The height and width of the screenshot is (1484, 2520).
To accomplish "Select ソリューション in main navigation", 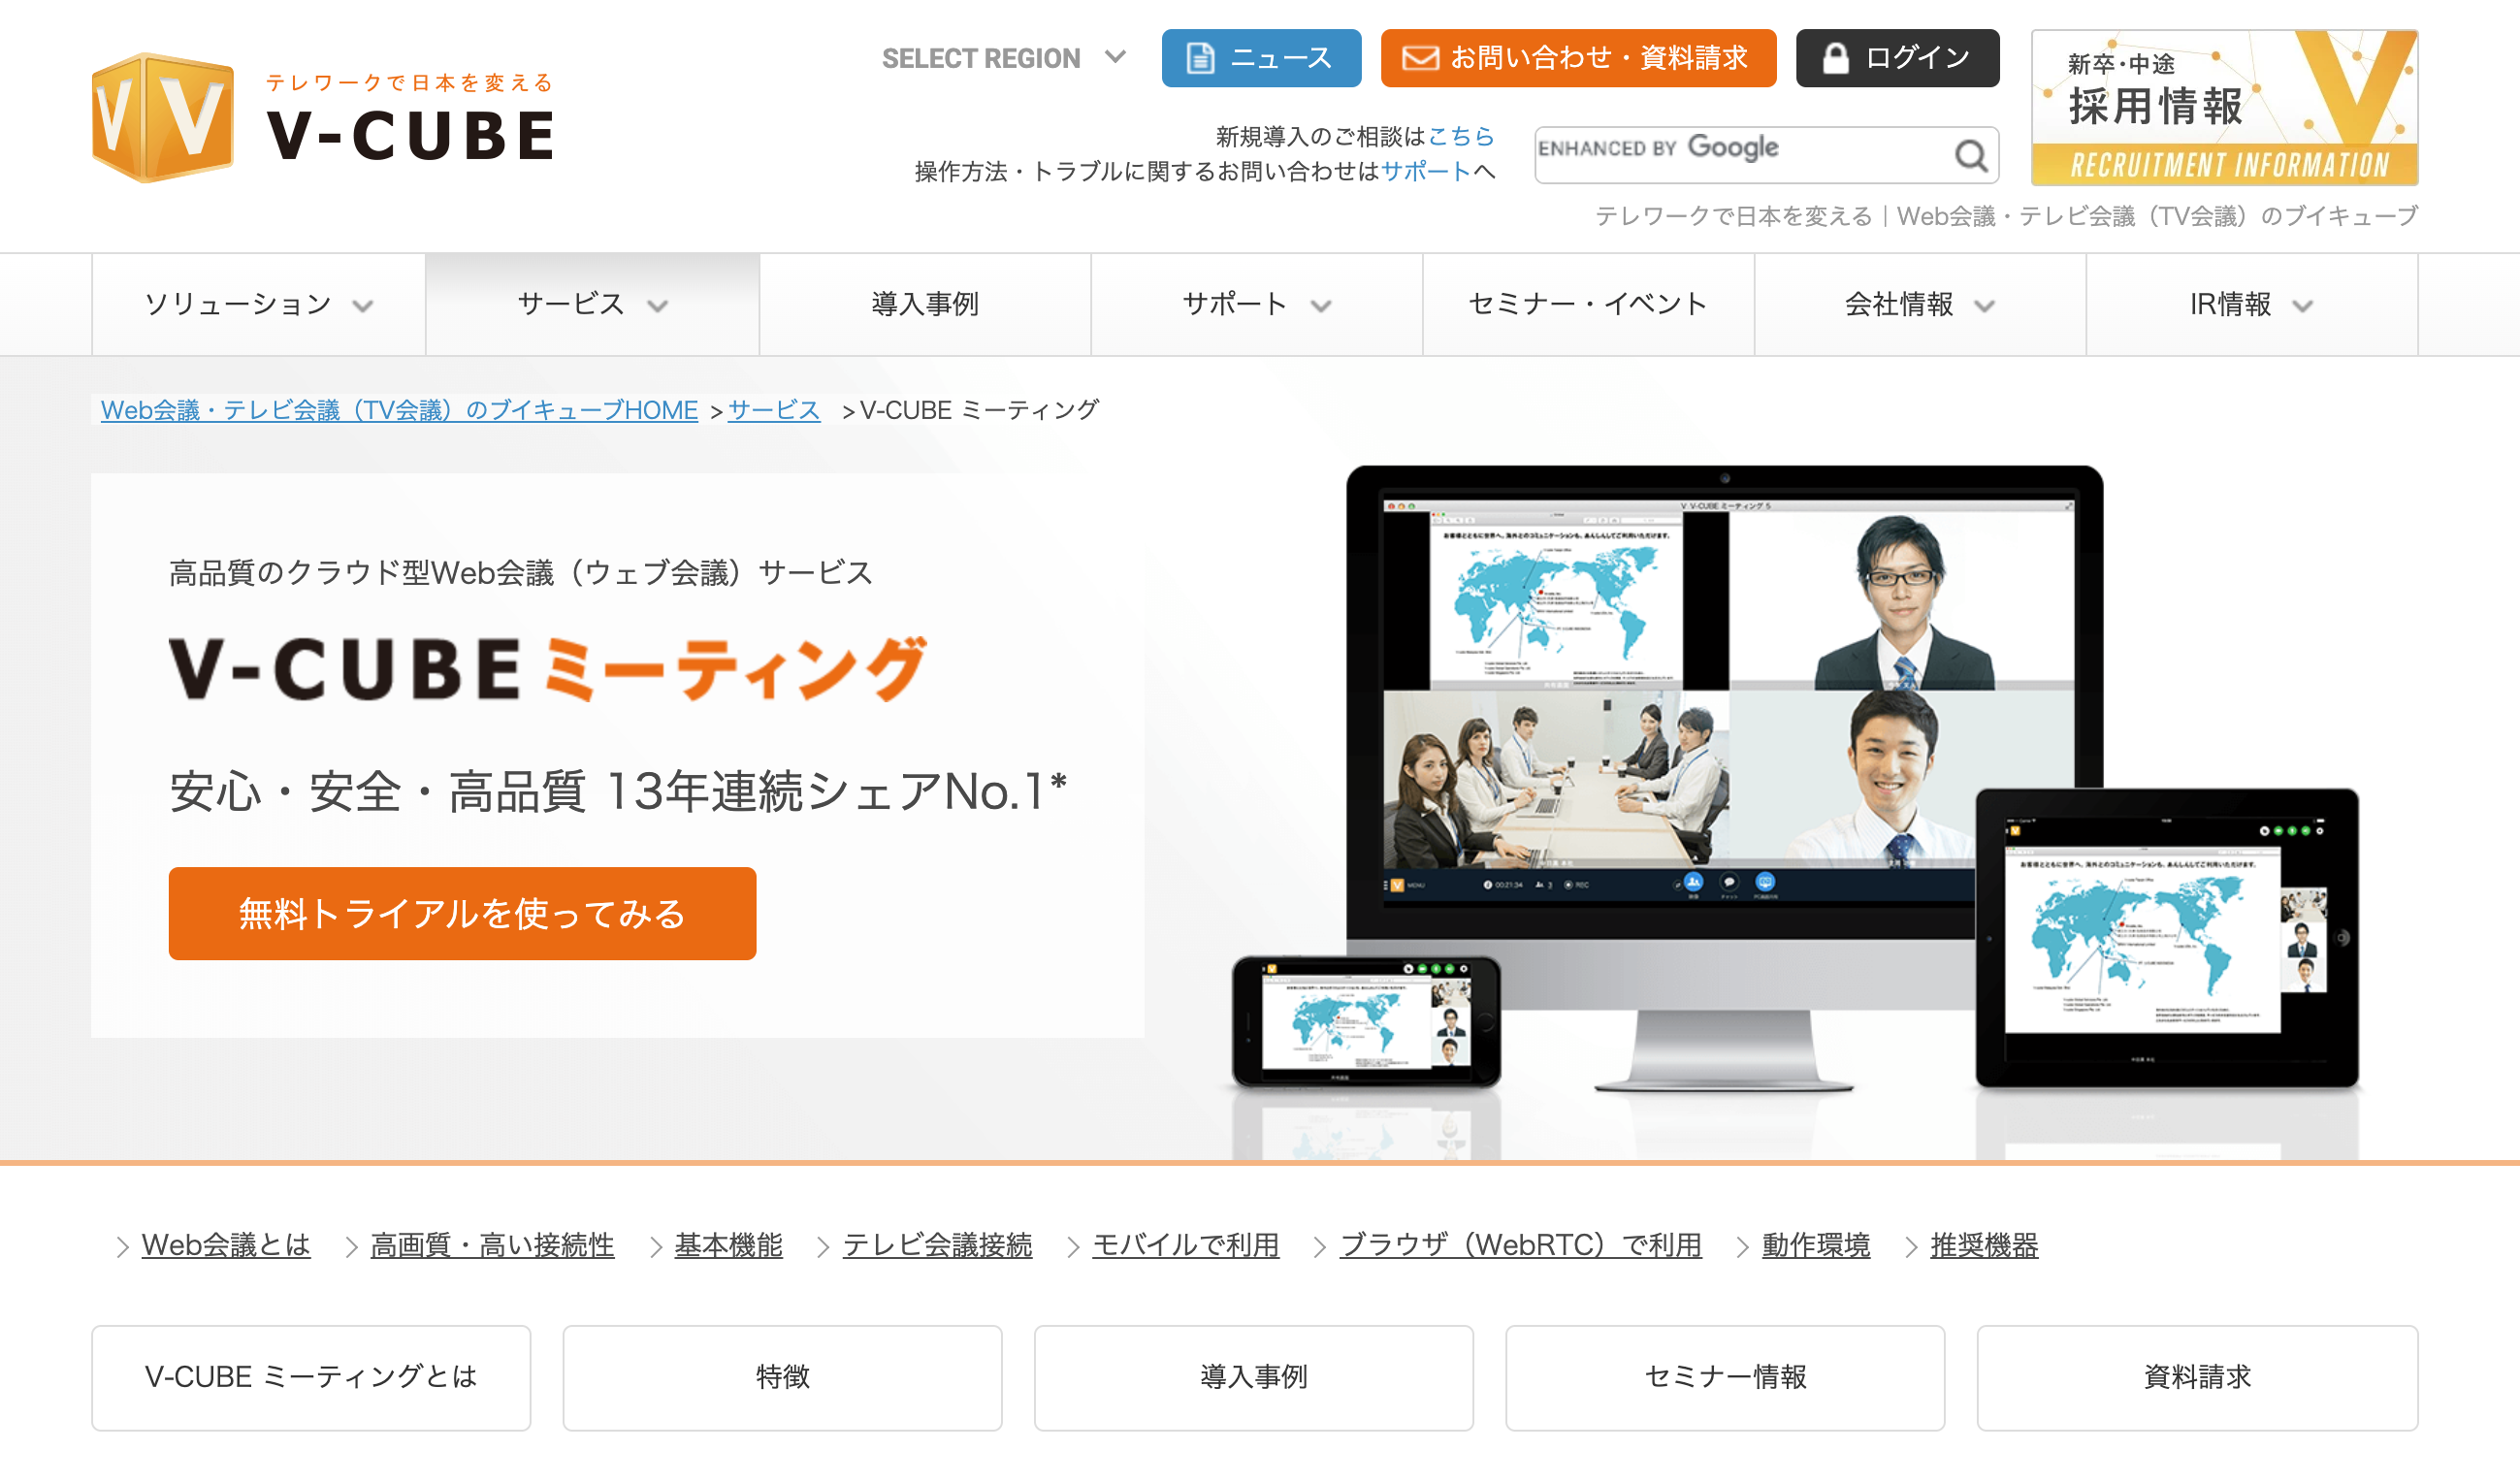I will 259,304.
